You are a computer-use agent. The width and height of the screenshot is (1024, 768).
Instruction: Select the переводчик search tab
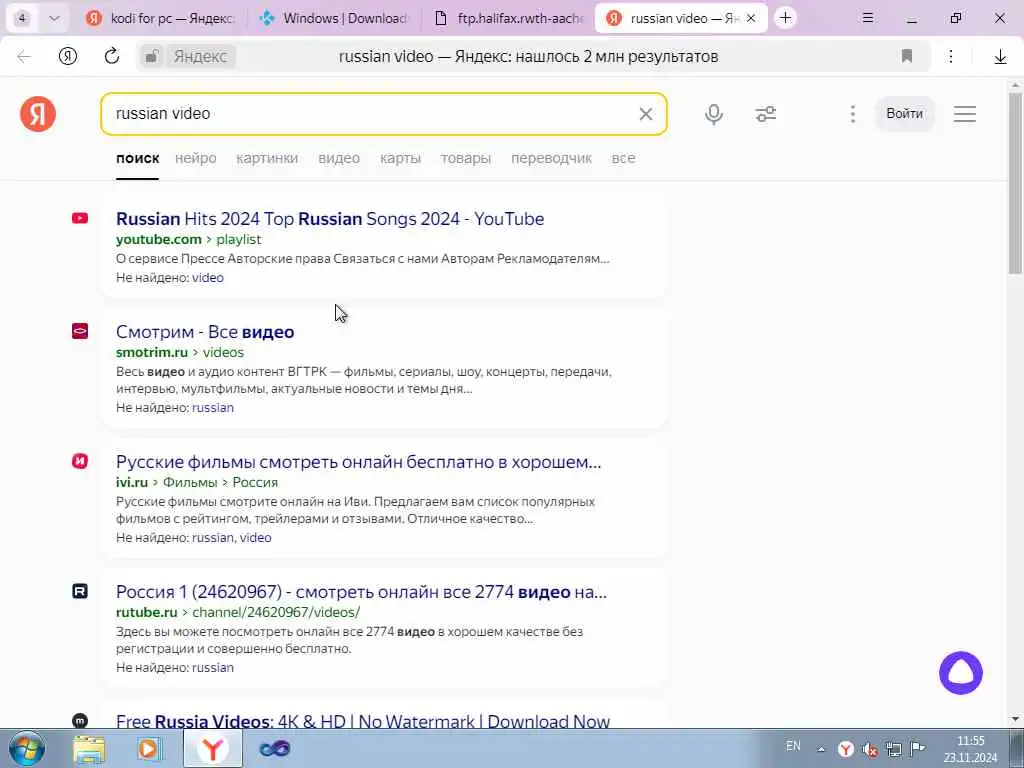(551, 158)
